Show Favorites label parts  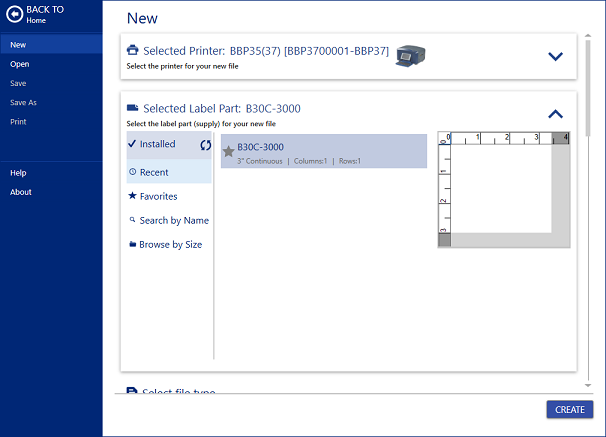point(158,196)
